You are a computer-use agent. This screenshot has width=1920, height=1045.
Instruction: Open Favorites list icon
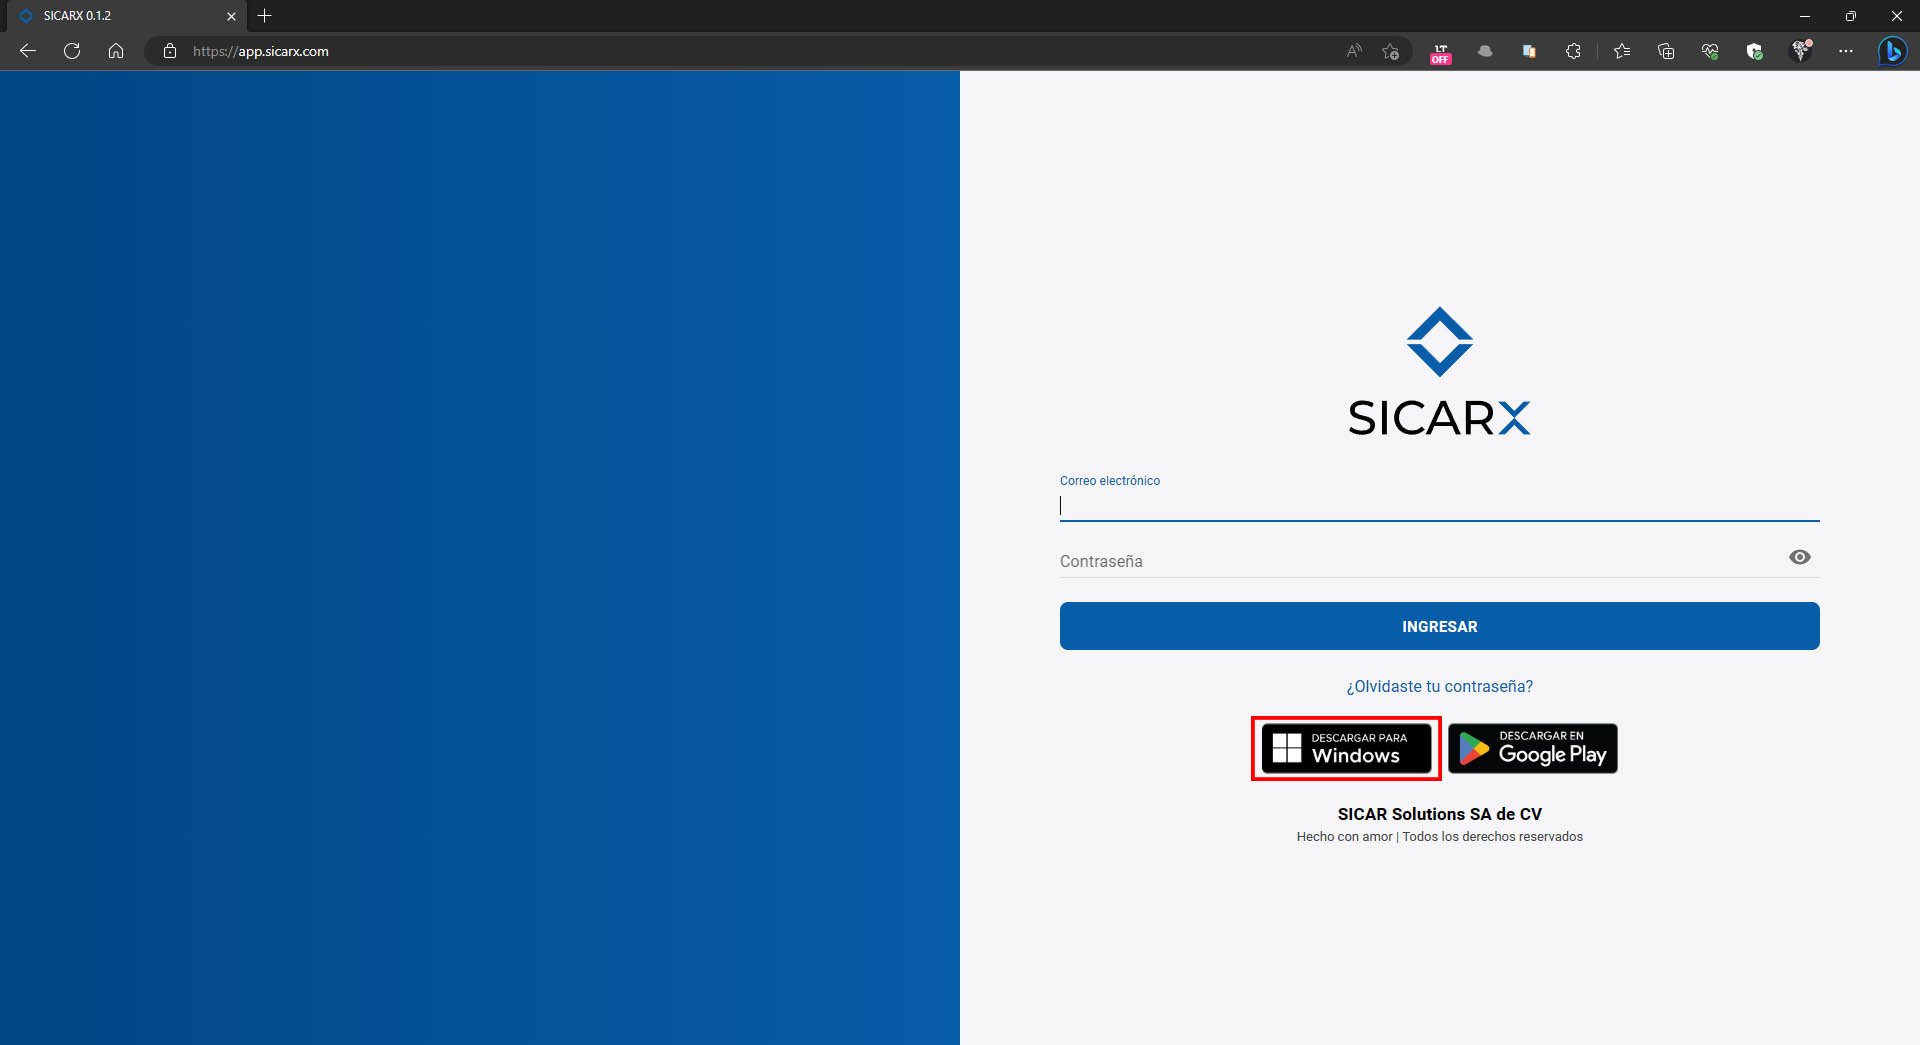click(1622, 51)
